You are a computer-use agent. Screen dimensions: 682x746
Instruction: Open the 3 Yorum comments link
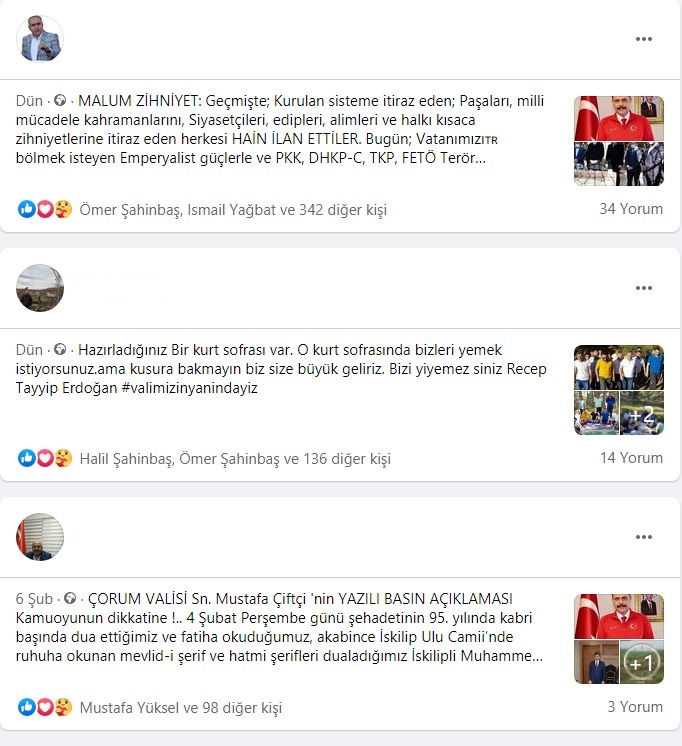point(635,707)
